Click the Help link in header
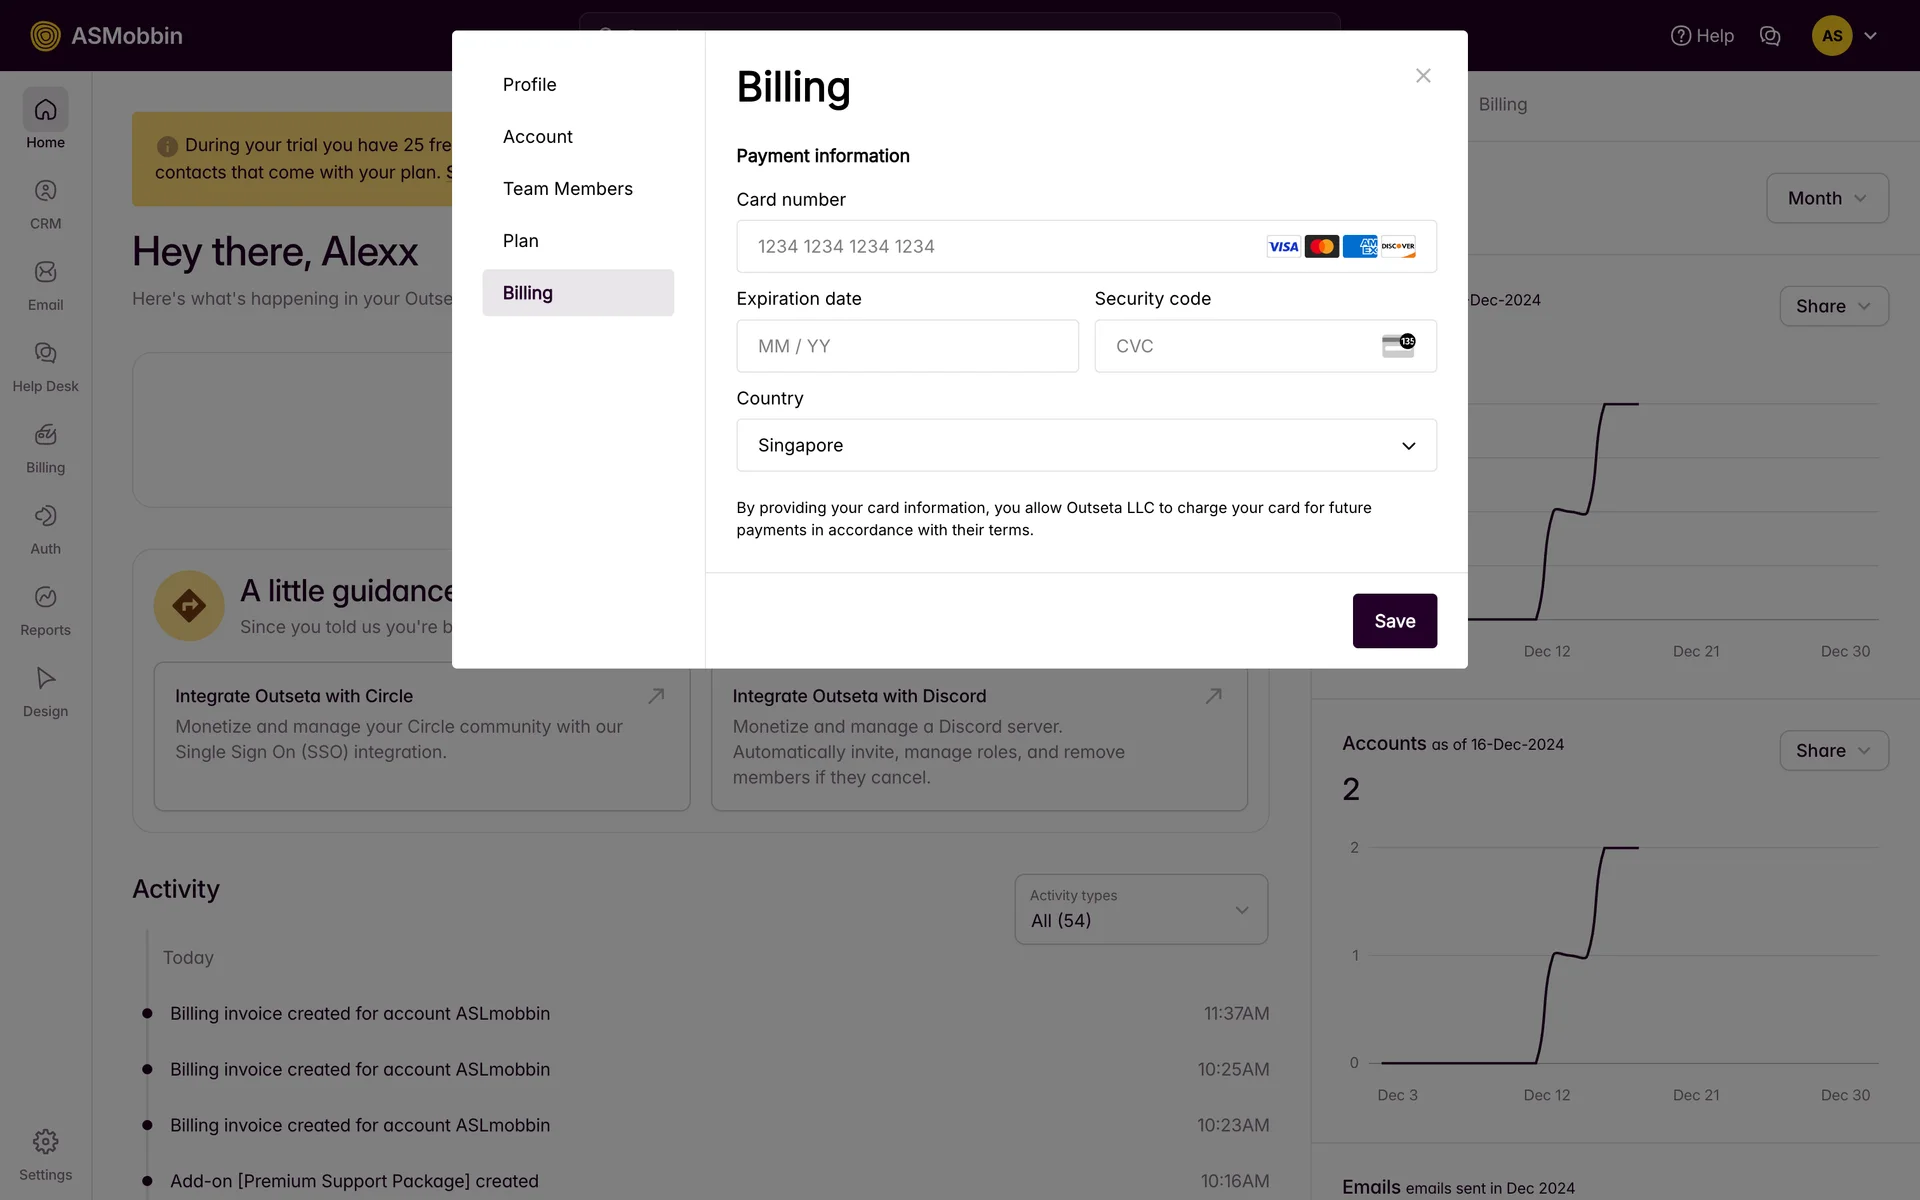The image size is (1920, 1200). (x=1702, y=36)
